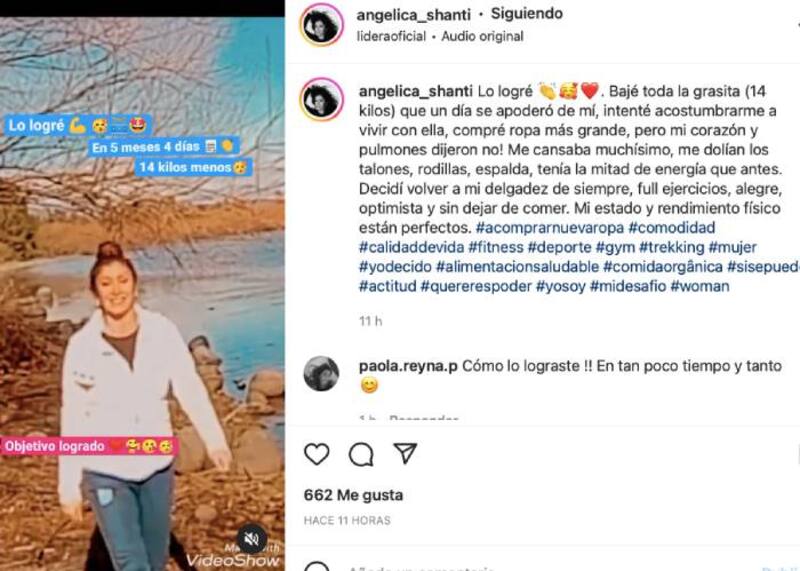Image resolution: width=800 pixels, height=571 pixels.
Task: Like the post with the heart icon
Action: 317,454
